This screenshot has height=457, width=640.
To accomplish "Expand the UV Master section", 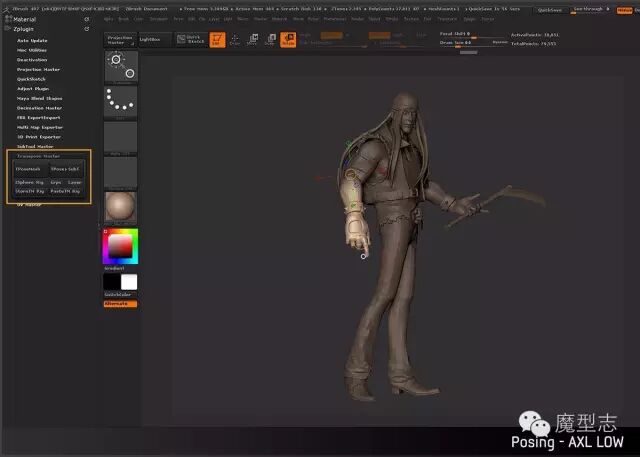I will pos(29,204).
